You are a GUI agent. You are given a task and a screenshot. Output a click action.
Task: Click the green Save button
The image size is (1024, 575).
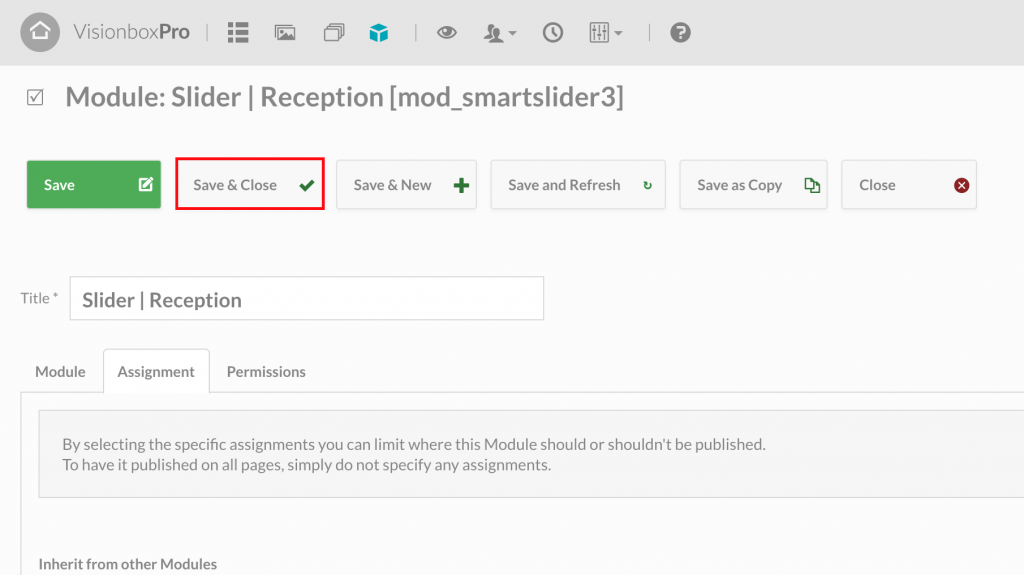(94, 185)
